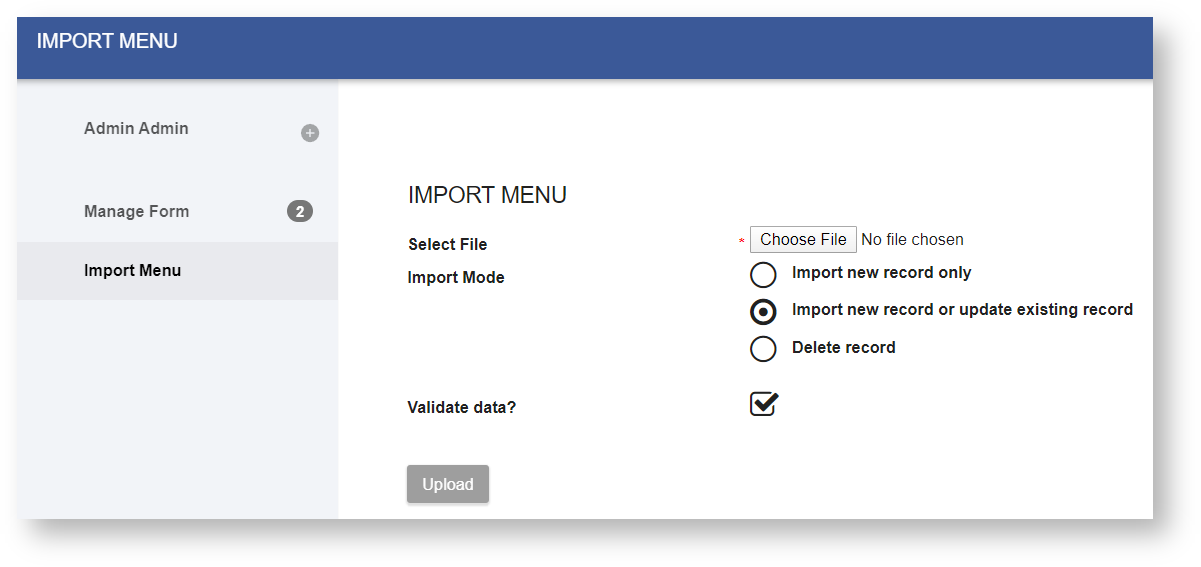Click the Manage Form count badge
1201x567 pixels.
[300, 211]
